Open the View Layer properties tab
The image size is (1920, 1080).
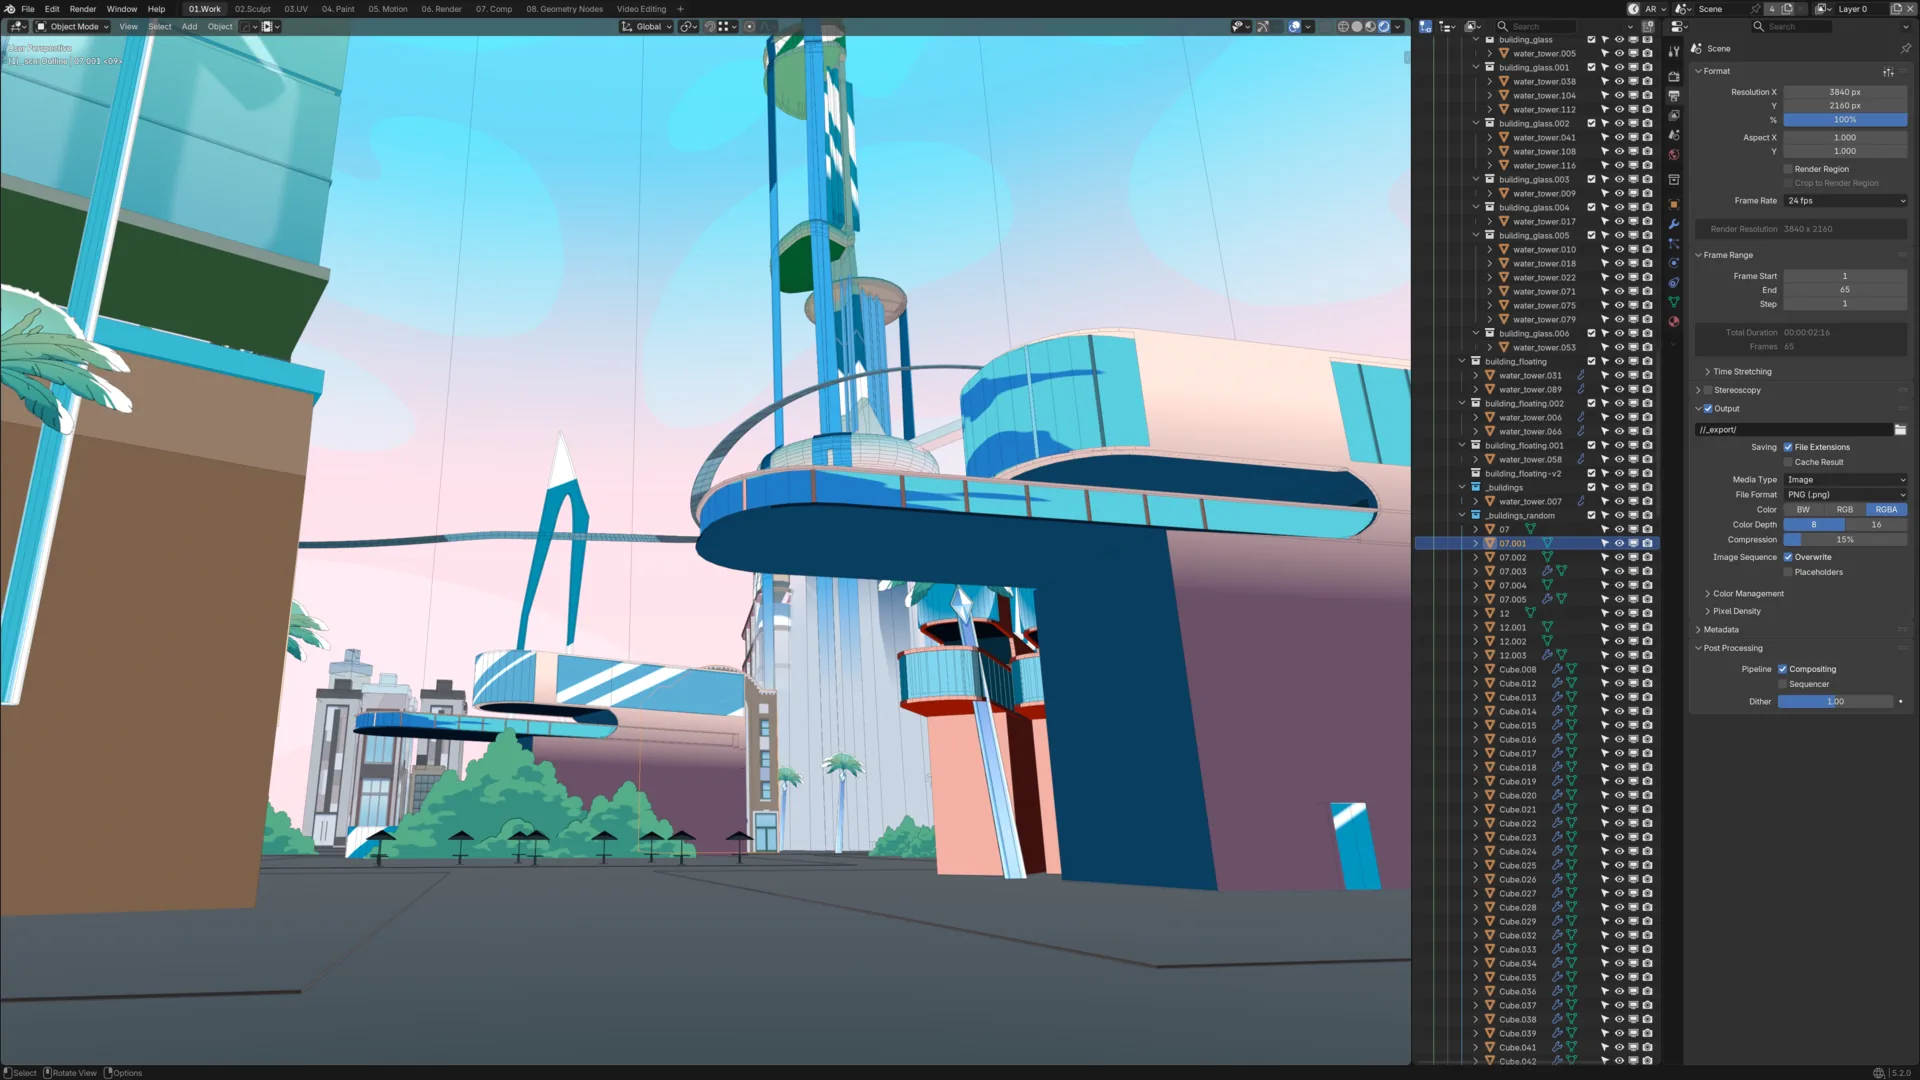(x=1674, y=115)
